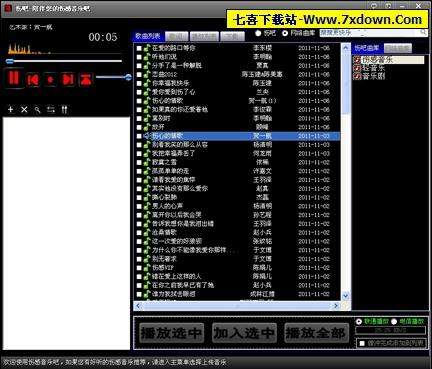Screen dimensions: 432x369
Task: Tick the checkbox beside 忘曲2012
Action: pos(139,74)
